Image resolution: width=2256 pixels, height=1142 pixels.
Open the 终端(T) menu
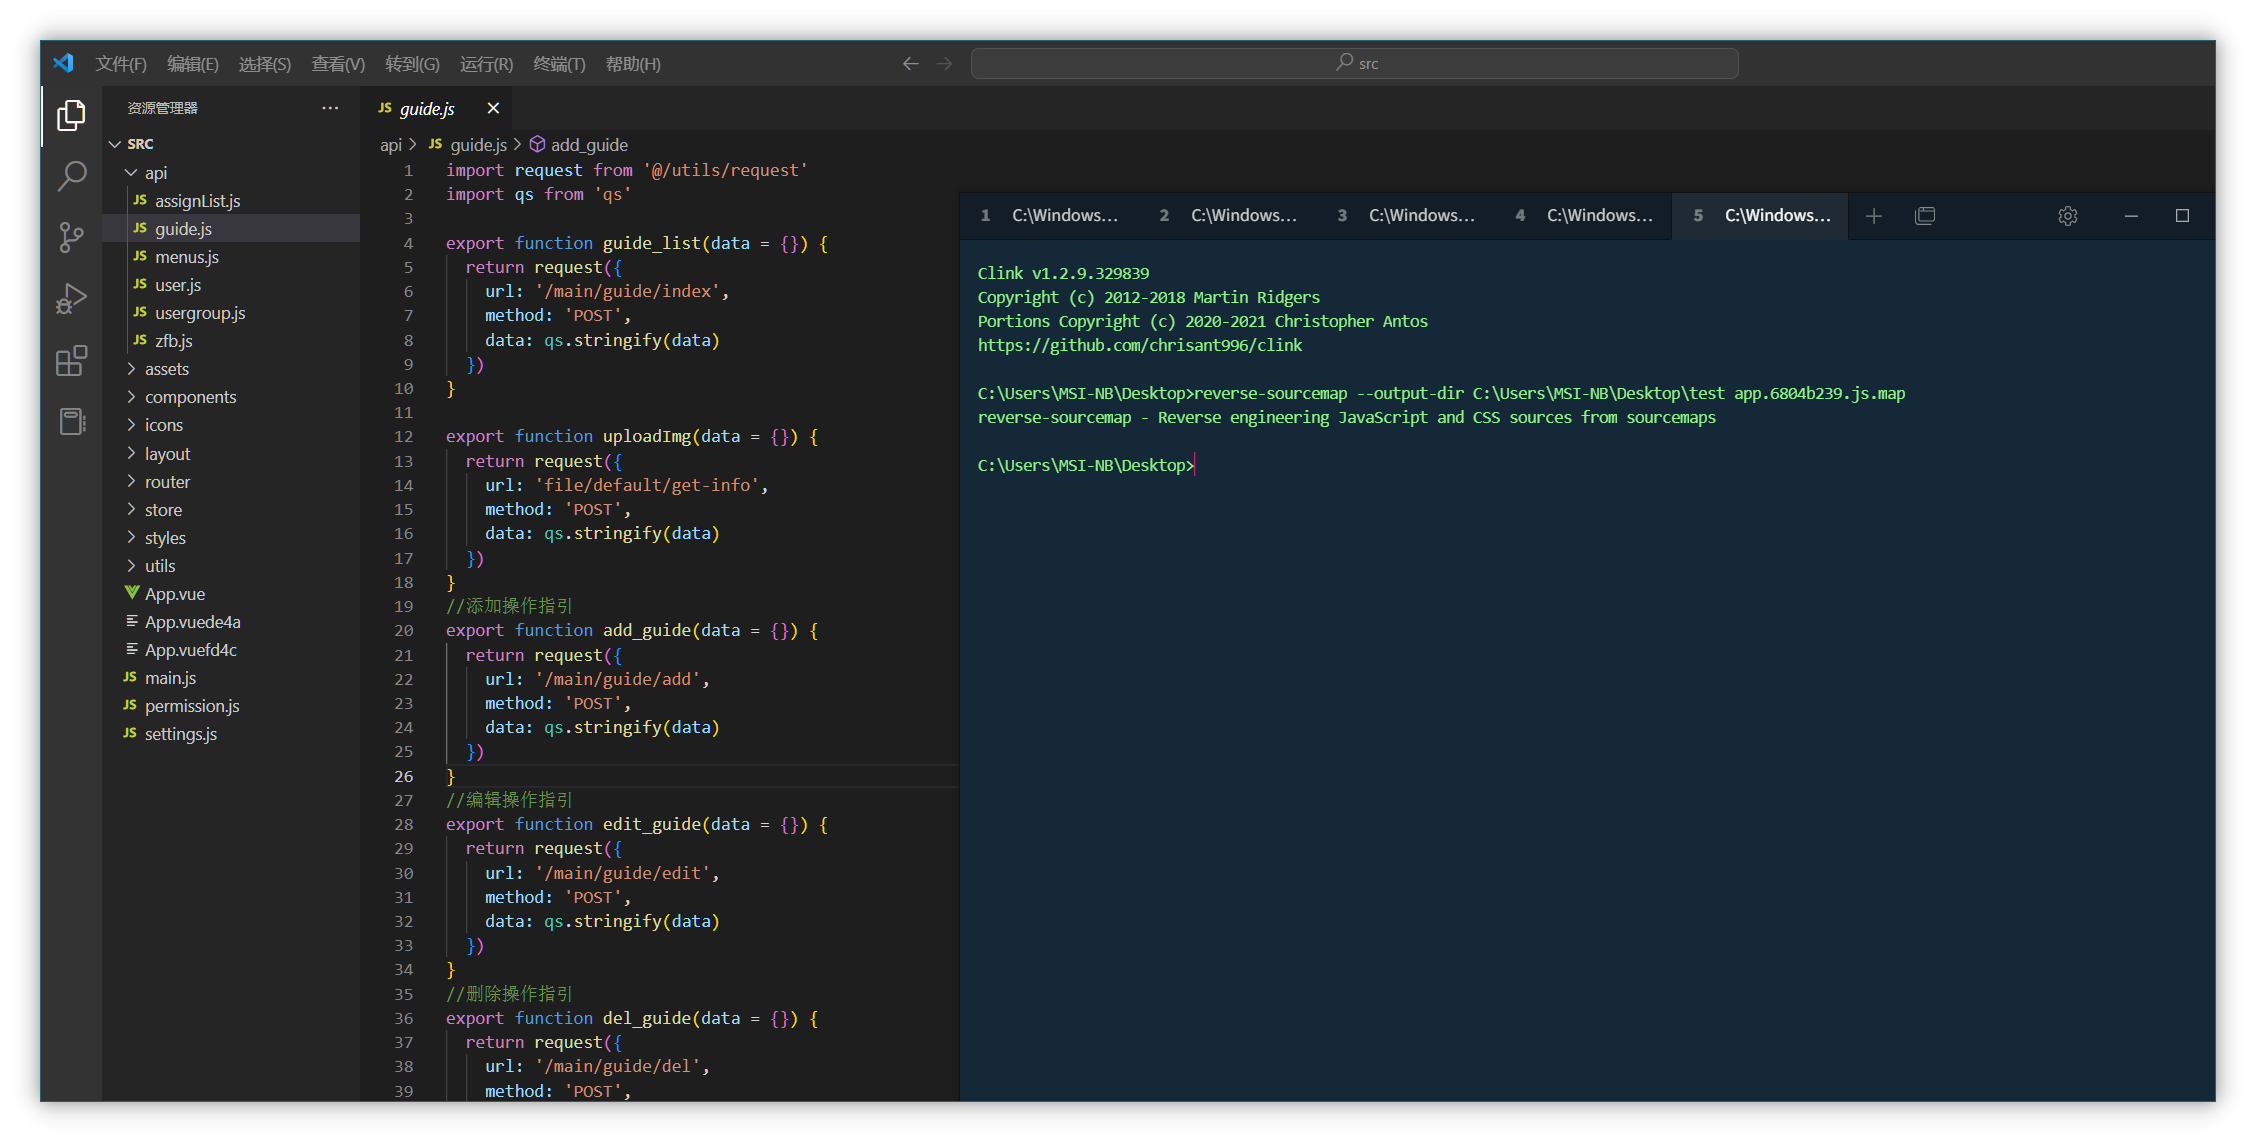click(559, 64)
